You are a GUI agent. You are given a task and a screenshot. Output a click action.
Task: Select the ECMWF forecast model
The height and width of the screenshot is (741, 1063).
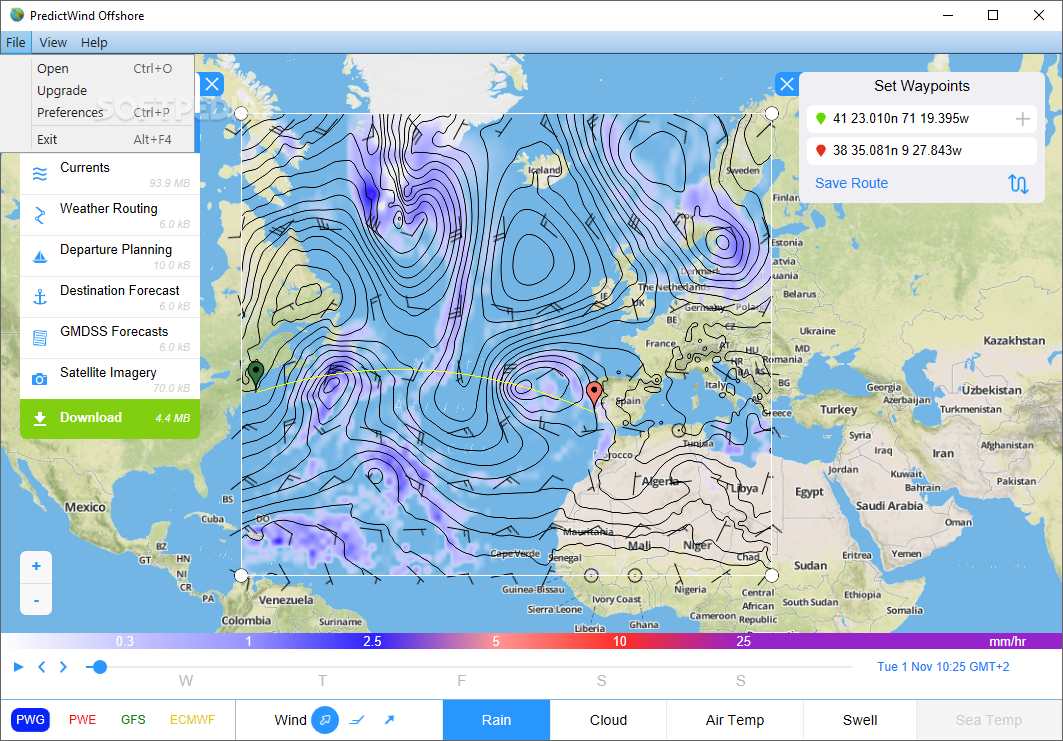click(192, 720)
